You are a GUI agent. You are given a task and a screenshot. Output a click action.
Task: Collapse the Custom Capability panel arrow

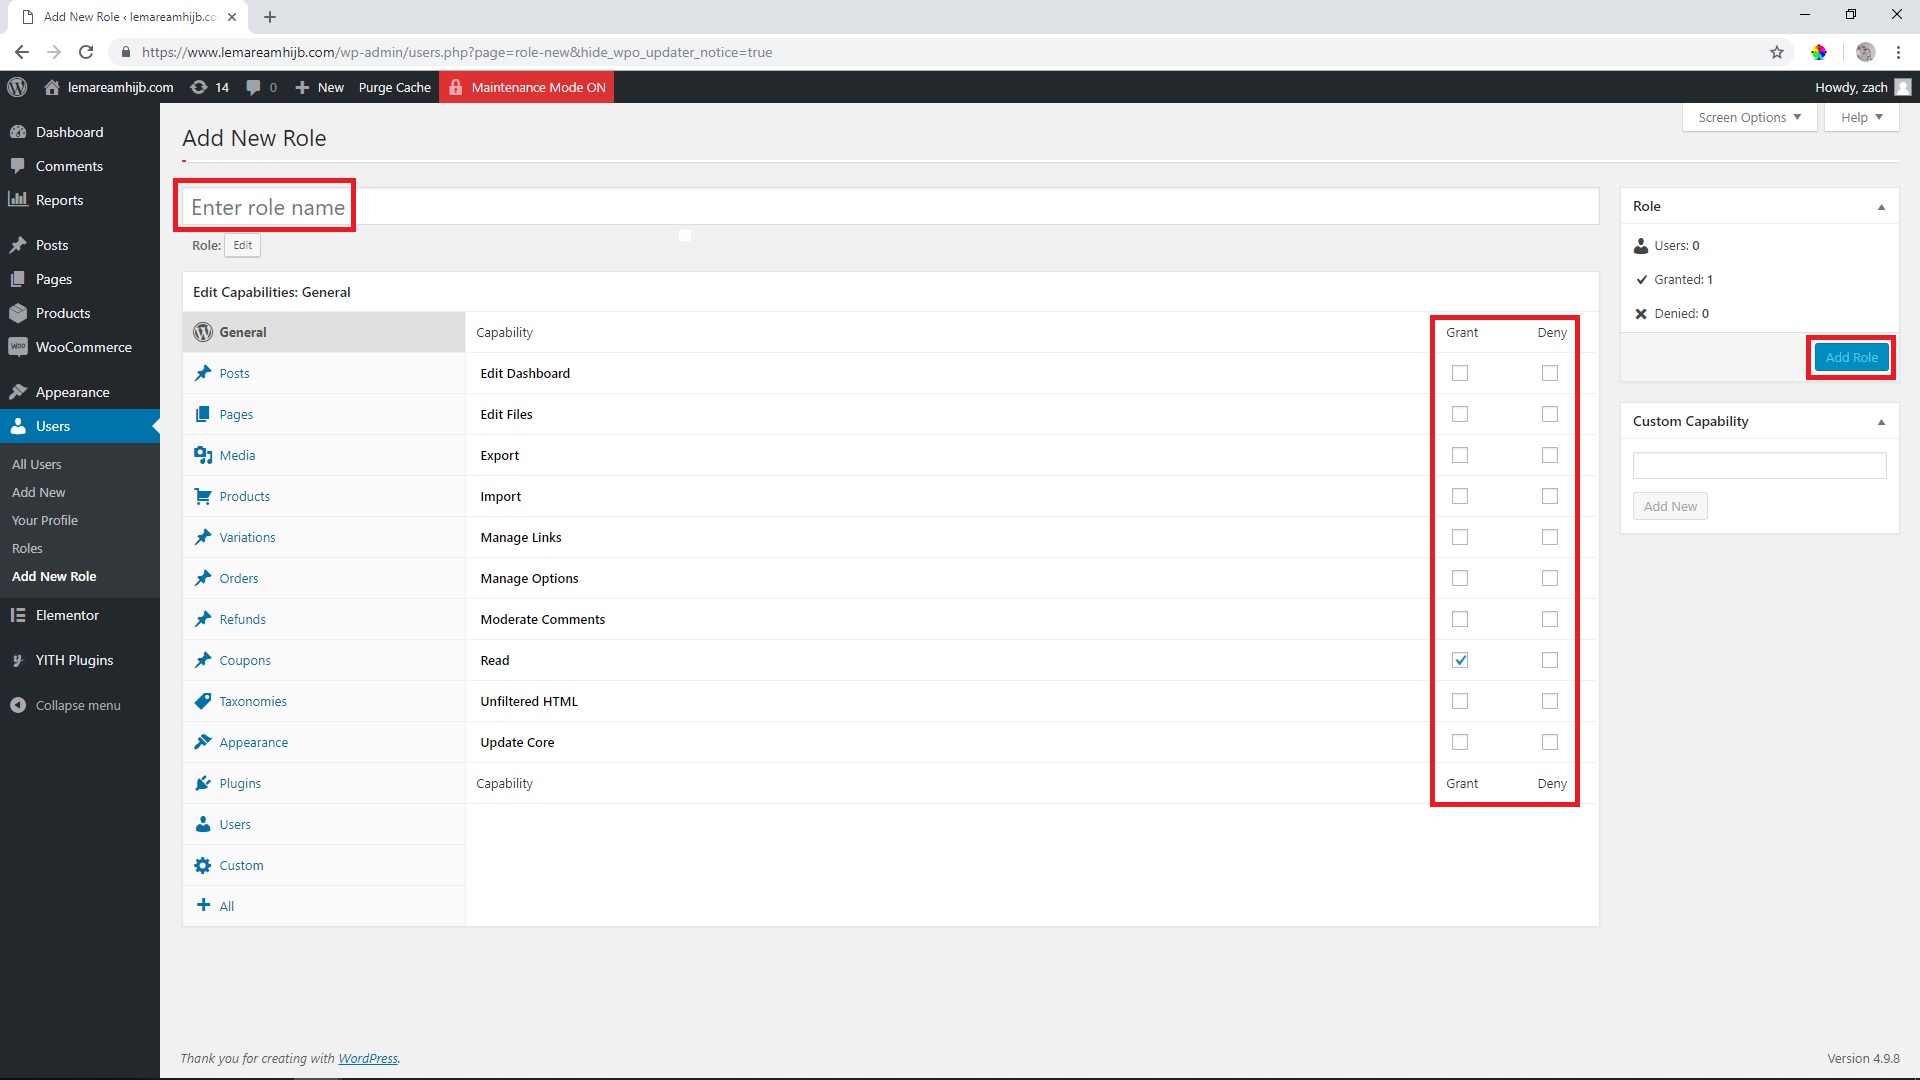[x=1881, y=422]
